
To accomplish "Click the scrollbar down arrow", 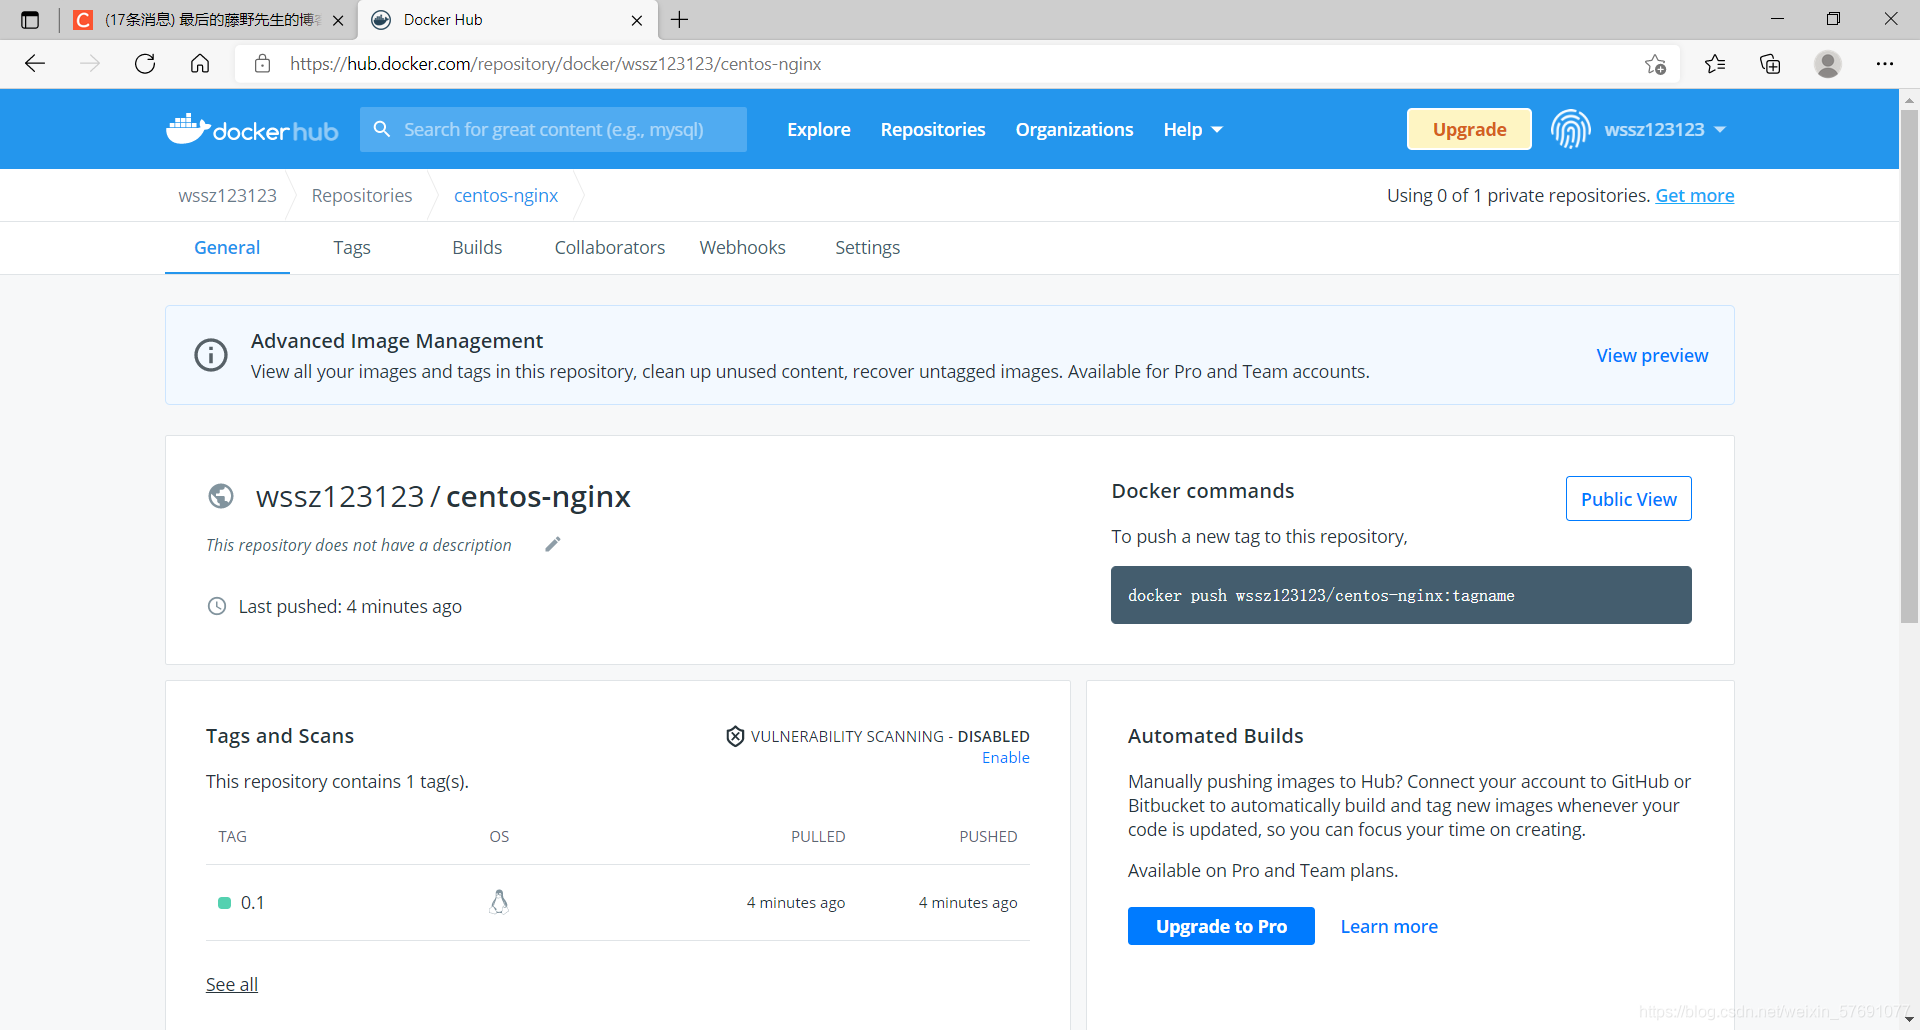I will (x=1909, y=1019).
